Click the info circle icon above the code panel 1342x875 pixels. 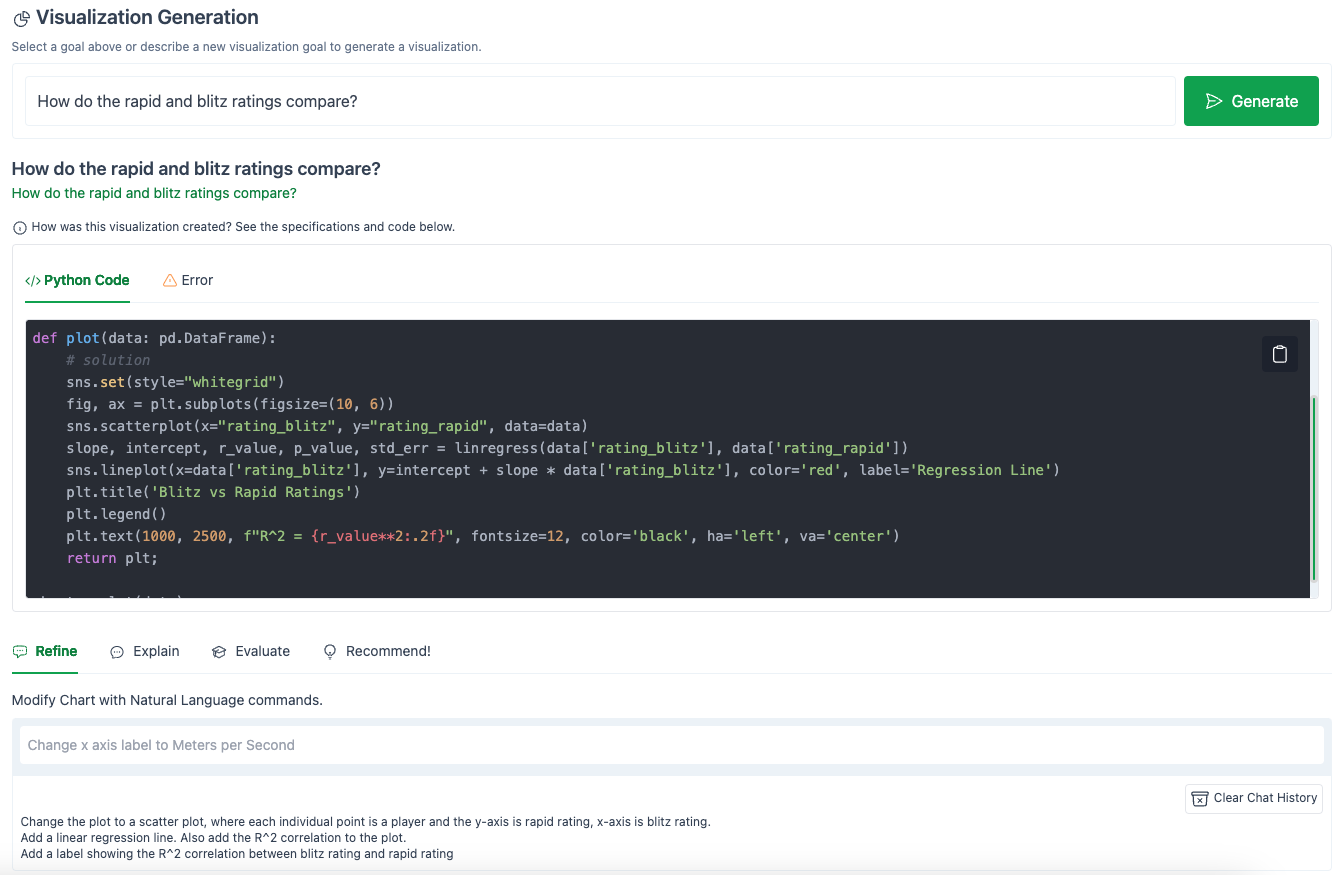click(x=19, y=226)
